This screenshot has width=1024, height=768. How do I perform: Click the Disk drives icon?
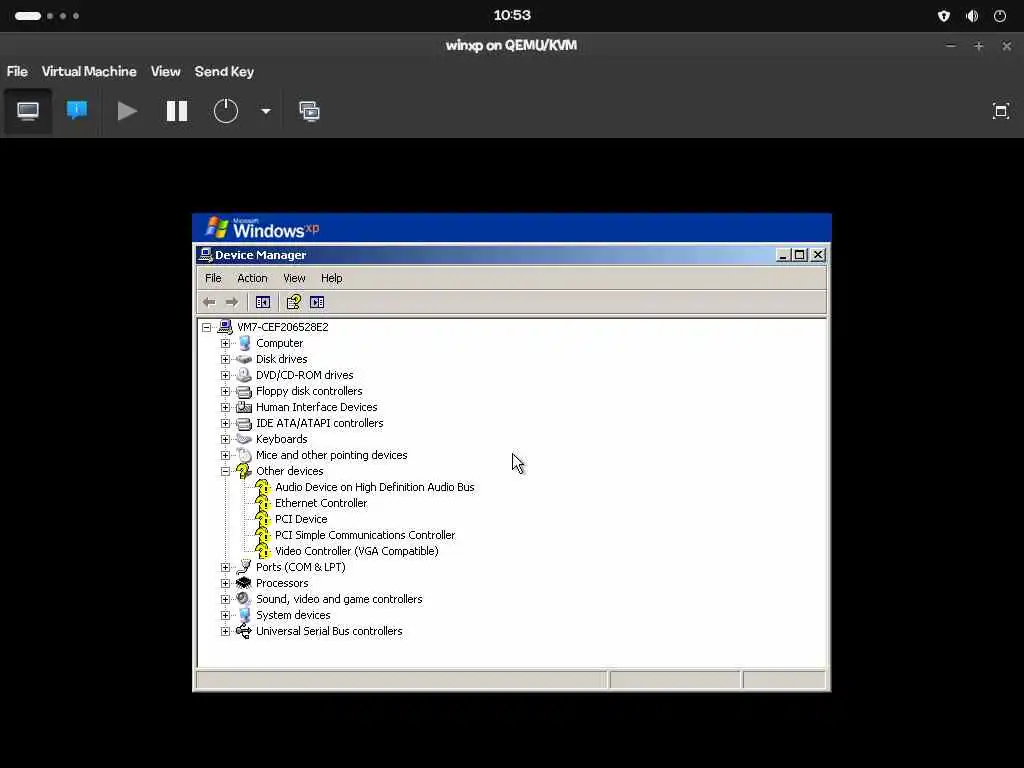244,359
